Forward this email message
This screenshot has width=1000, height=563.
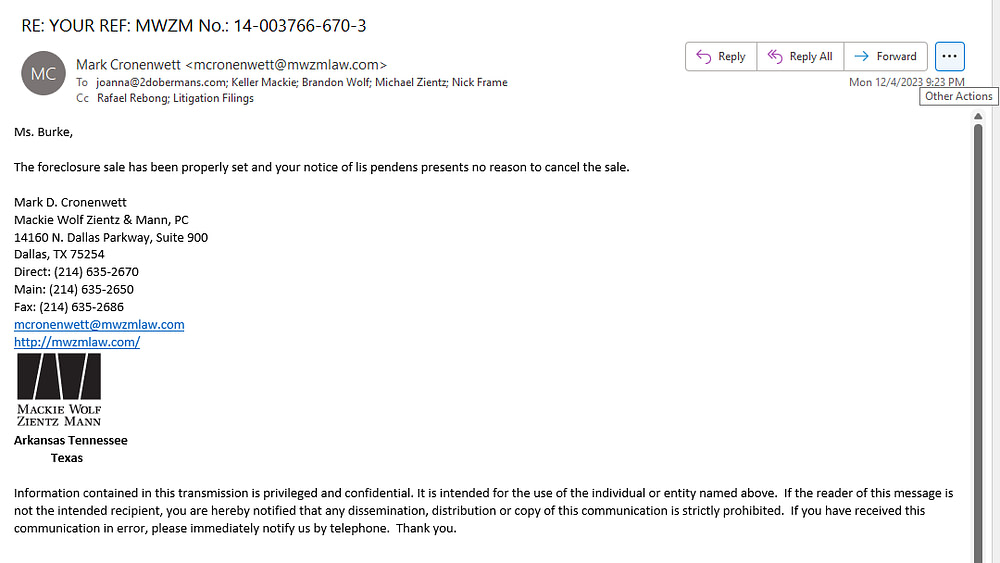tap(886, 57)
